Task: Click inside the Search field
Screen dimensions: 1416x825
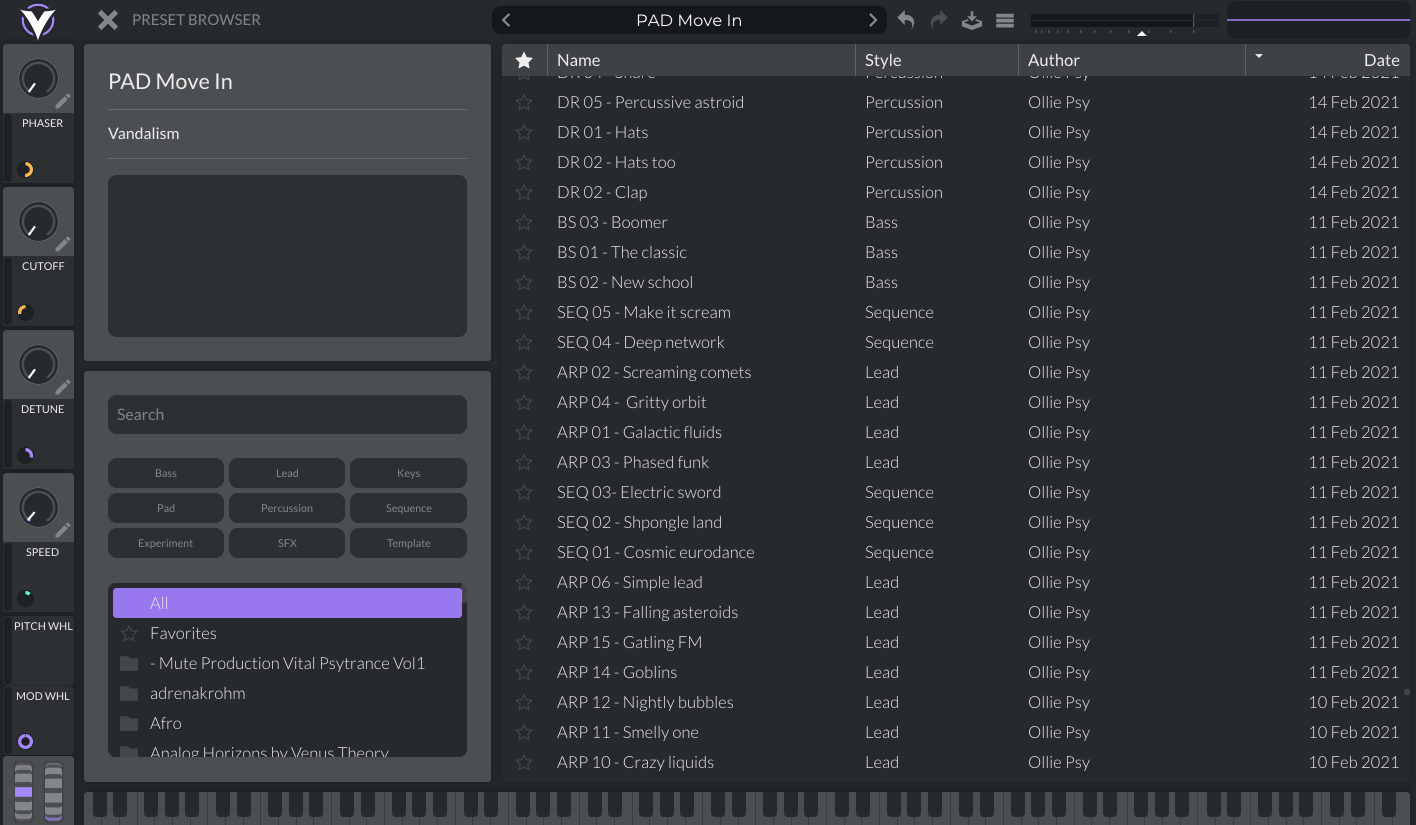Action: coord(287,414)
